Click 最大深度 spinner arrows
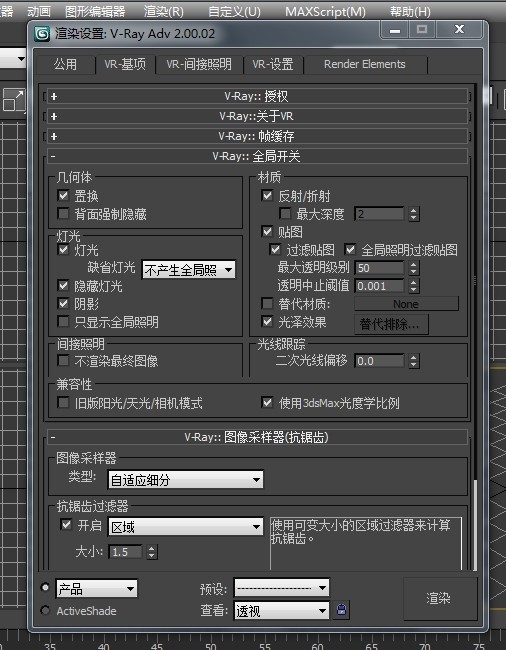Screen dimensions: 506x650 414,214
